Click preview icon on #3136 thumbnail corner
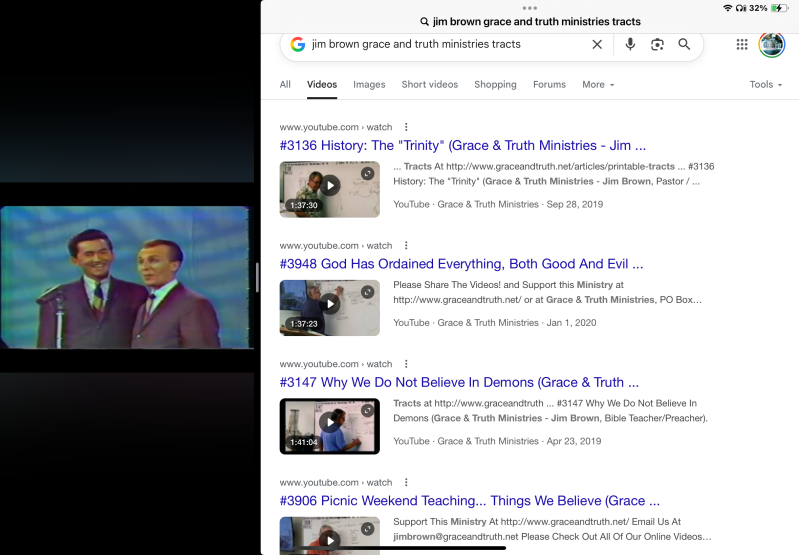Image resolution: width=799 pixels, height=555 pixels. point(367,174)
